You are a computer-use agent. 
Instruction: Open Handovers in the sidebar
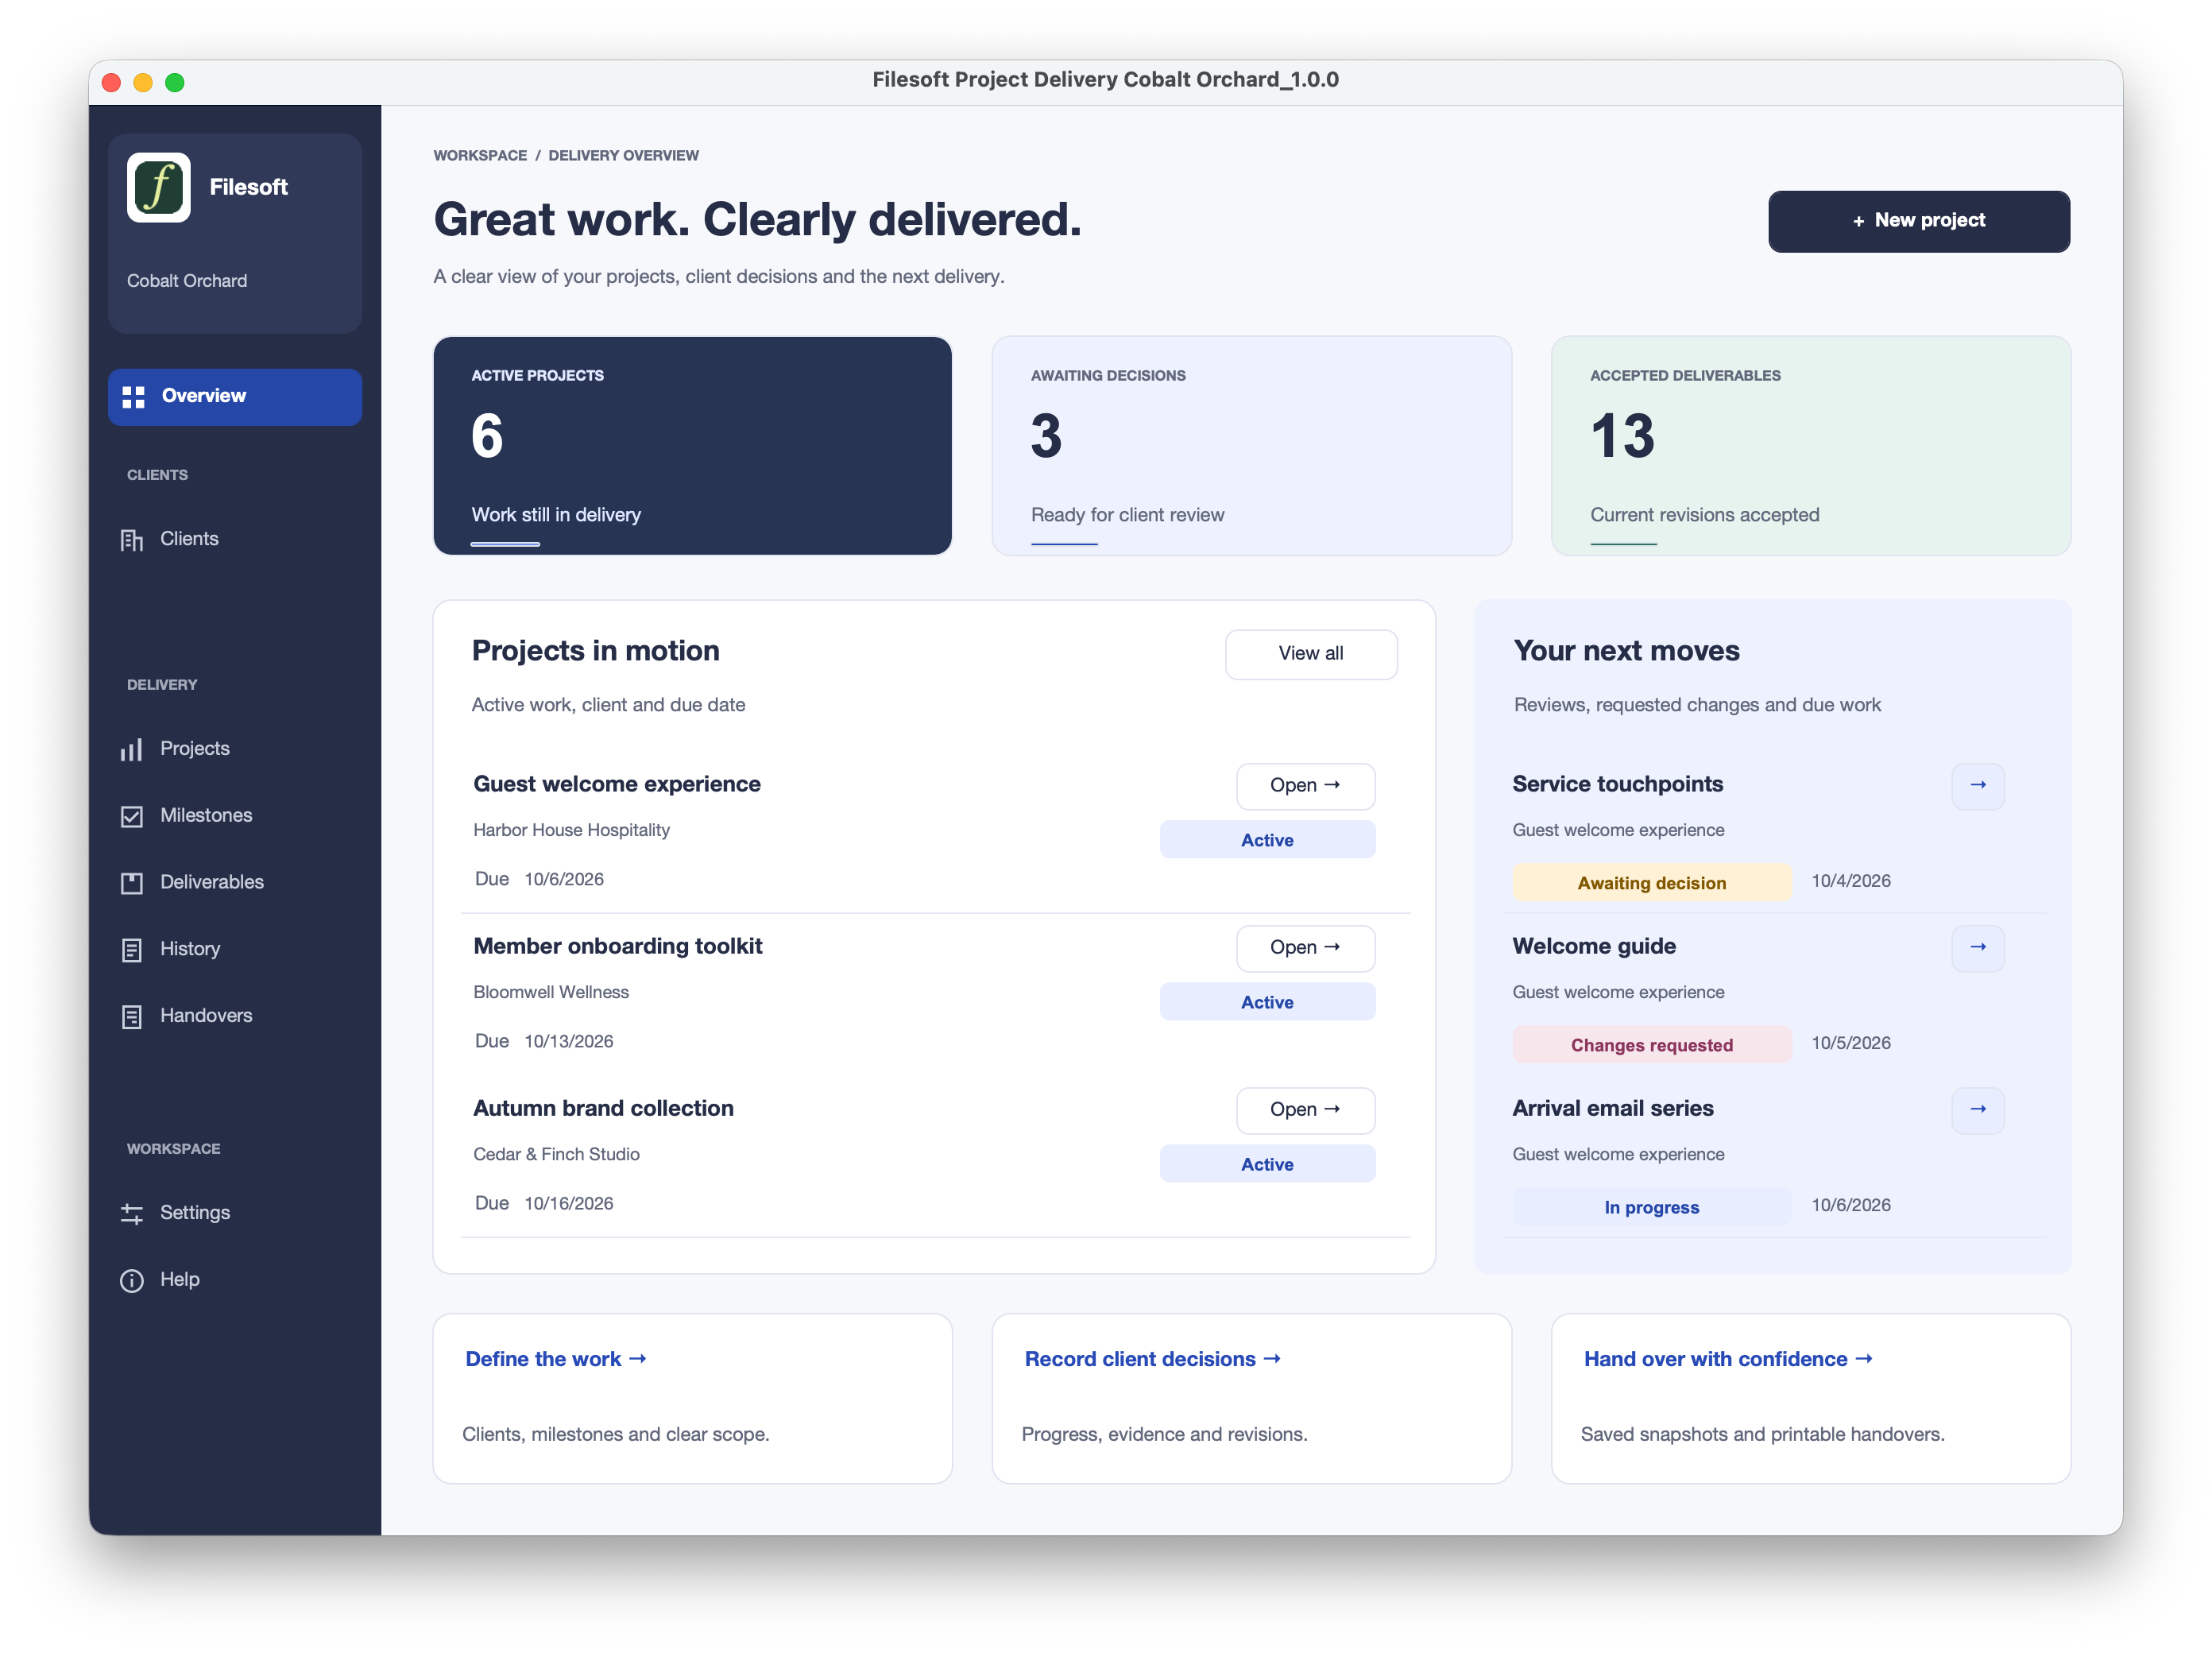pyautogui.click(x=235, y=1016)
